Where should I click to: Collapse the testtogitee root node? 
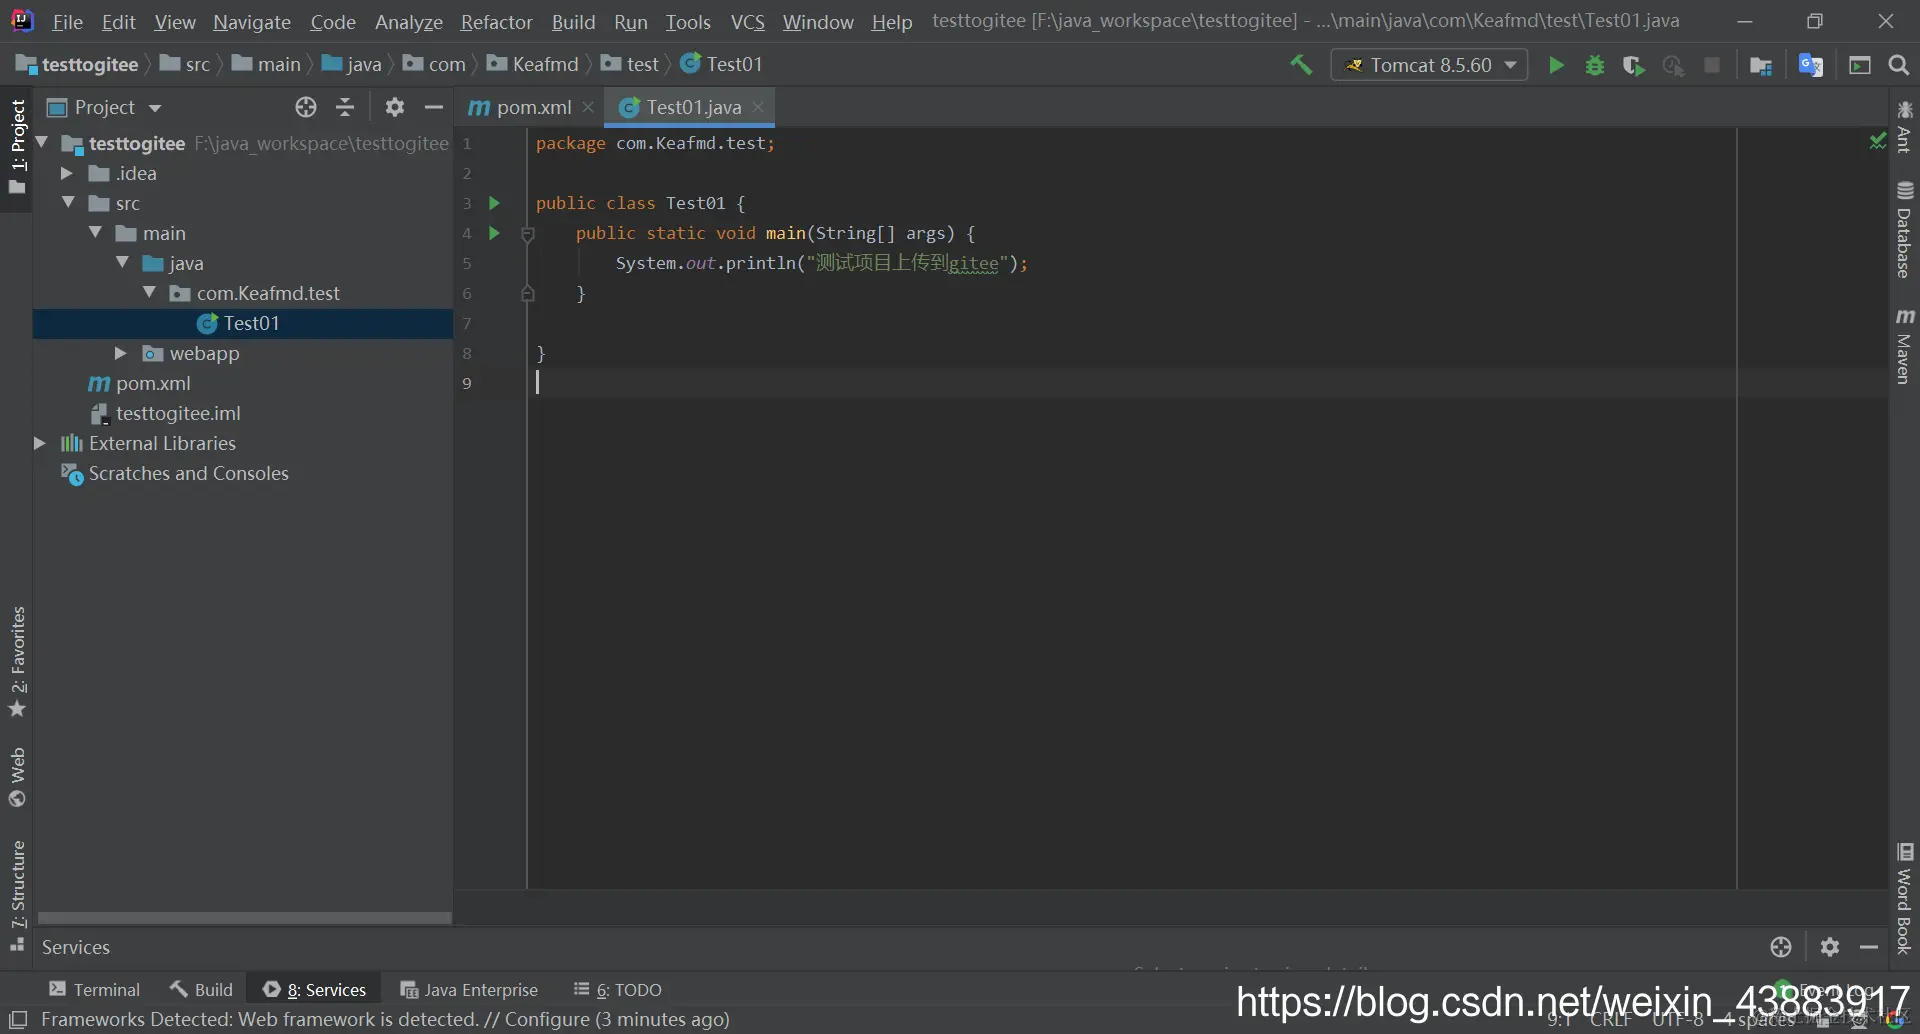pos(42,143)
